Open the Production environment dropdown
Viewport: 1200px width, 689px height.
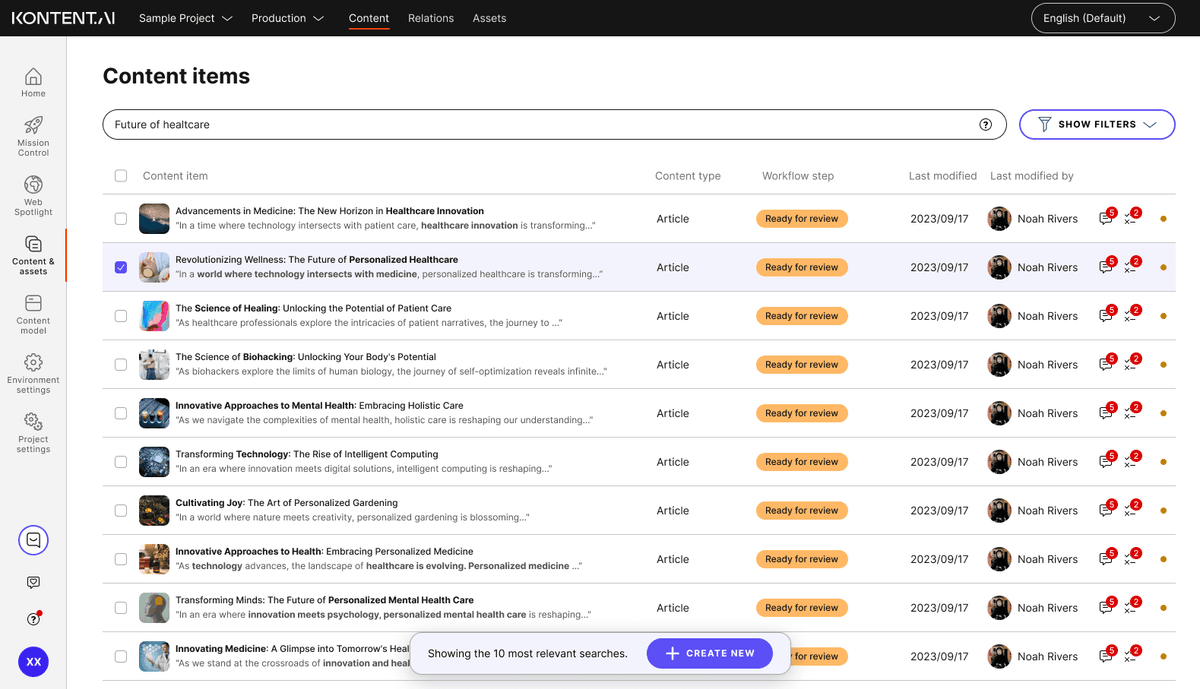[x=288, y=18]
